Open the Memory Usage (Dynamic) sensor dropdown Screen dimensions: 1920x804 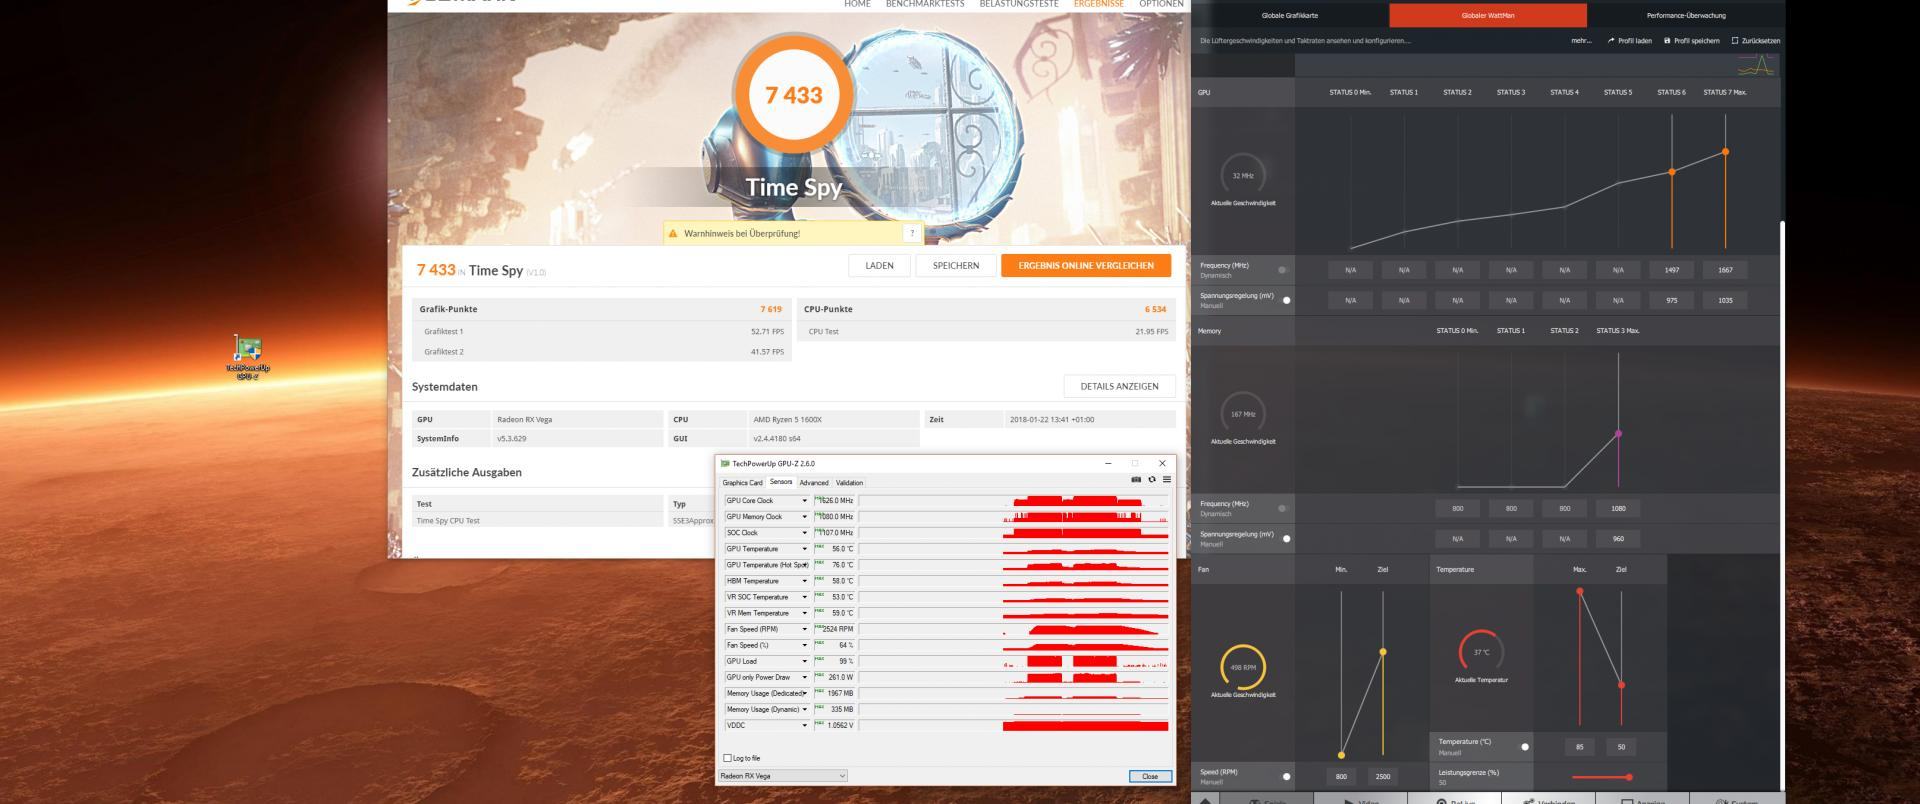tap(804, 709)
